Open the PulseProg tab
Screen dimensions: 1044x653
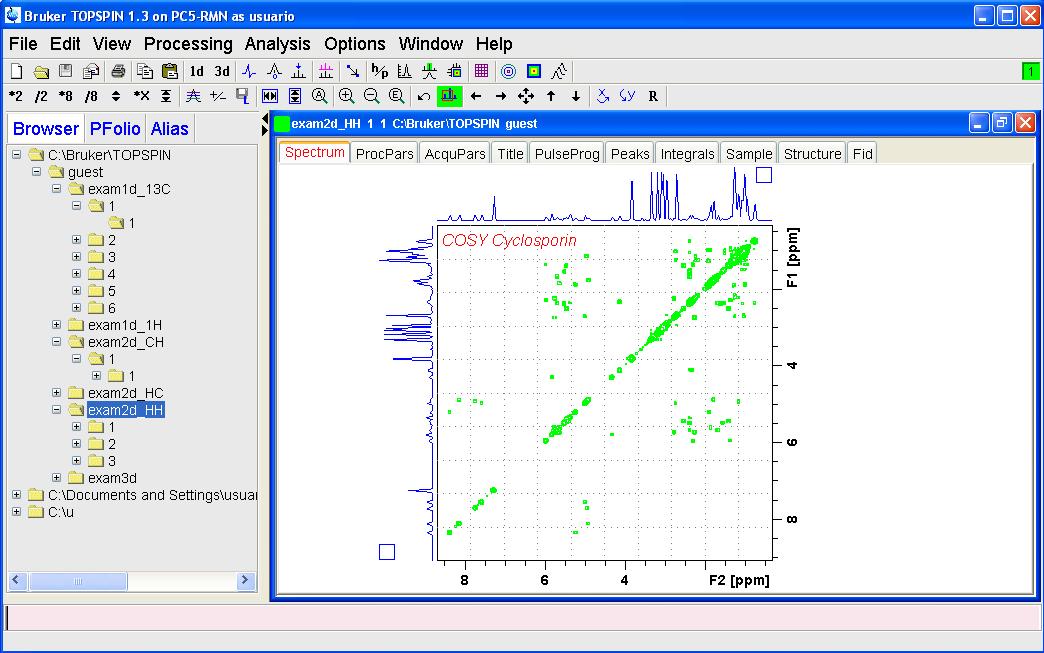[567, 154]
